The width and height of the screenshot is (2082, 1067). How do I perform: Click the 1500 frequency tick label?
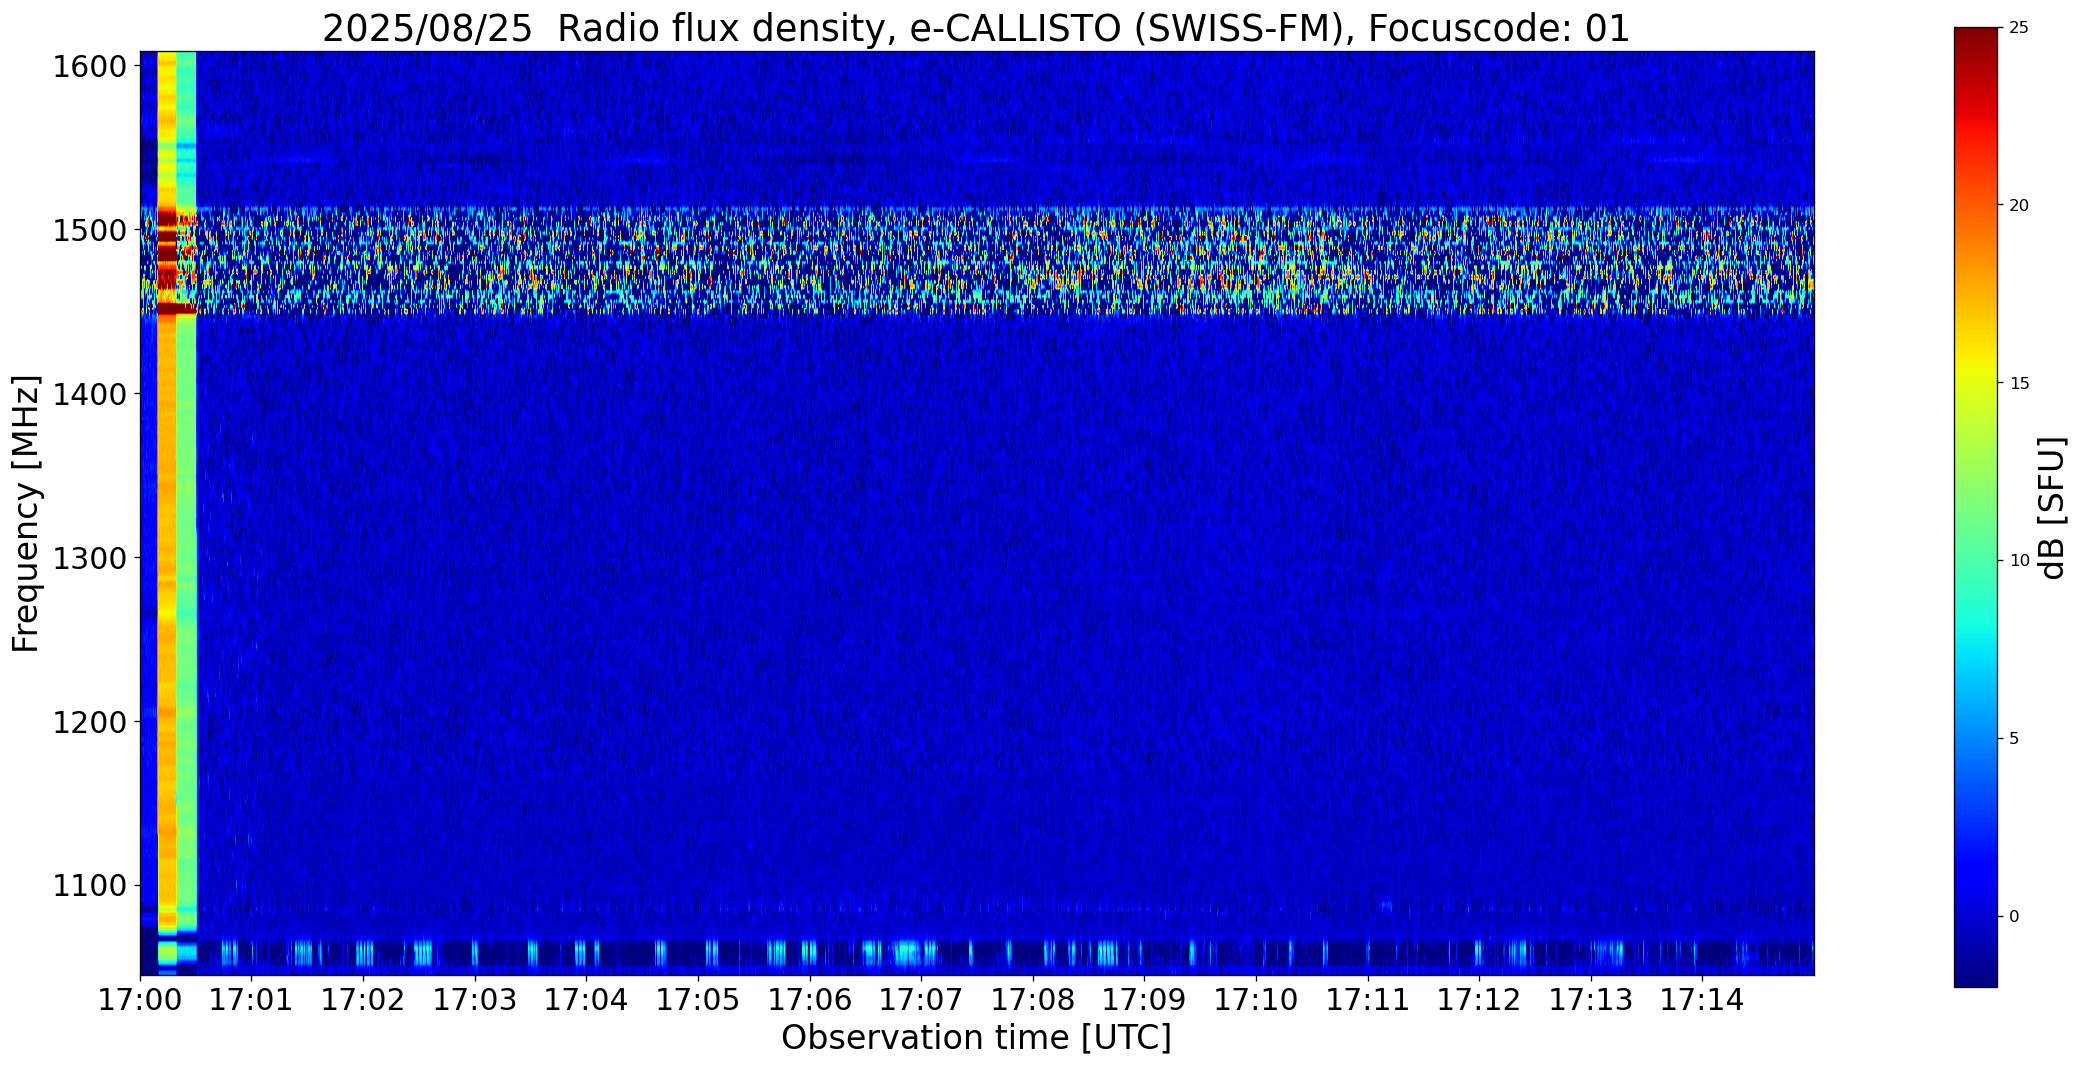click(89, 231)
